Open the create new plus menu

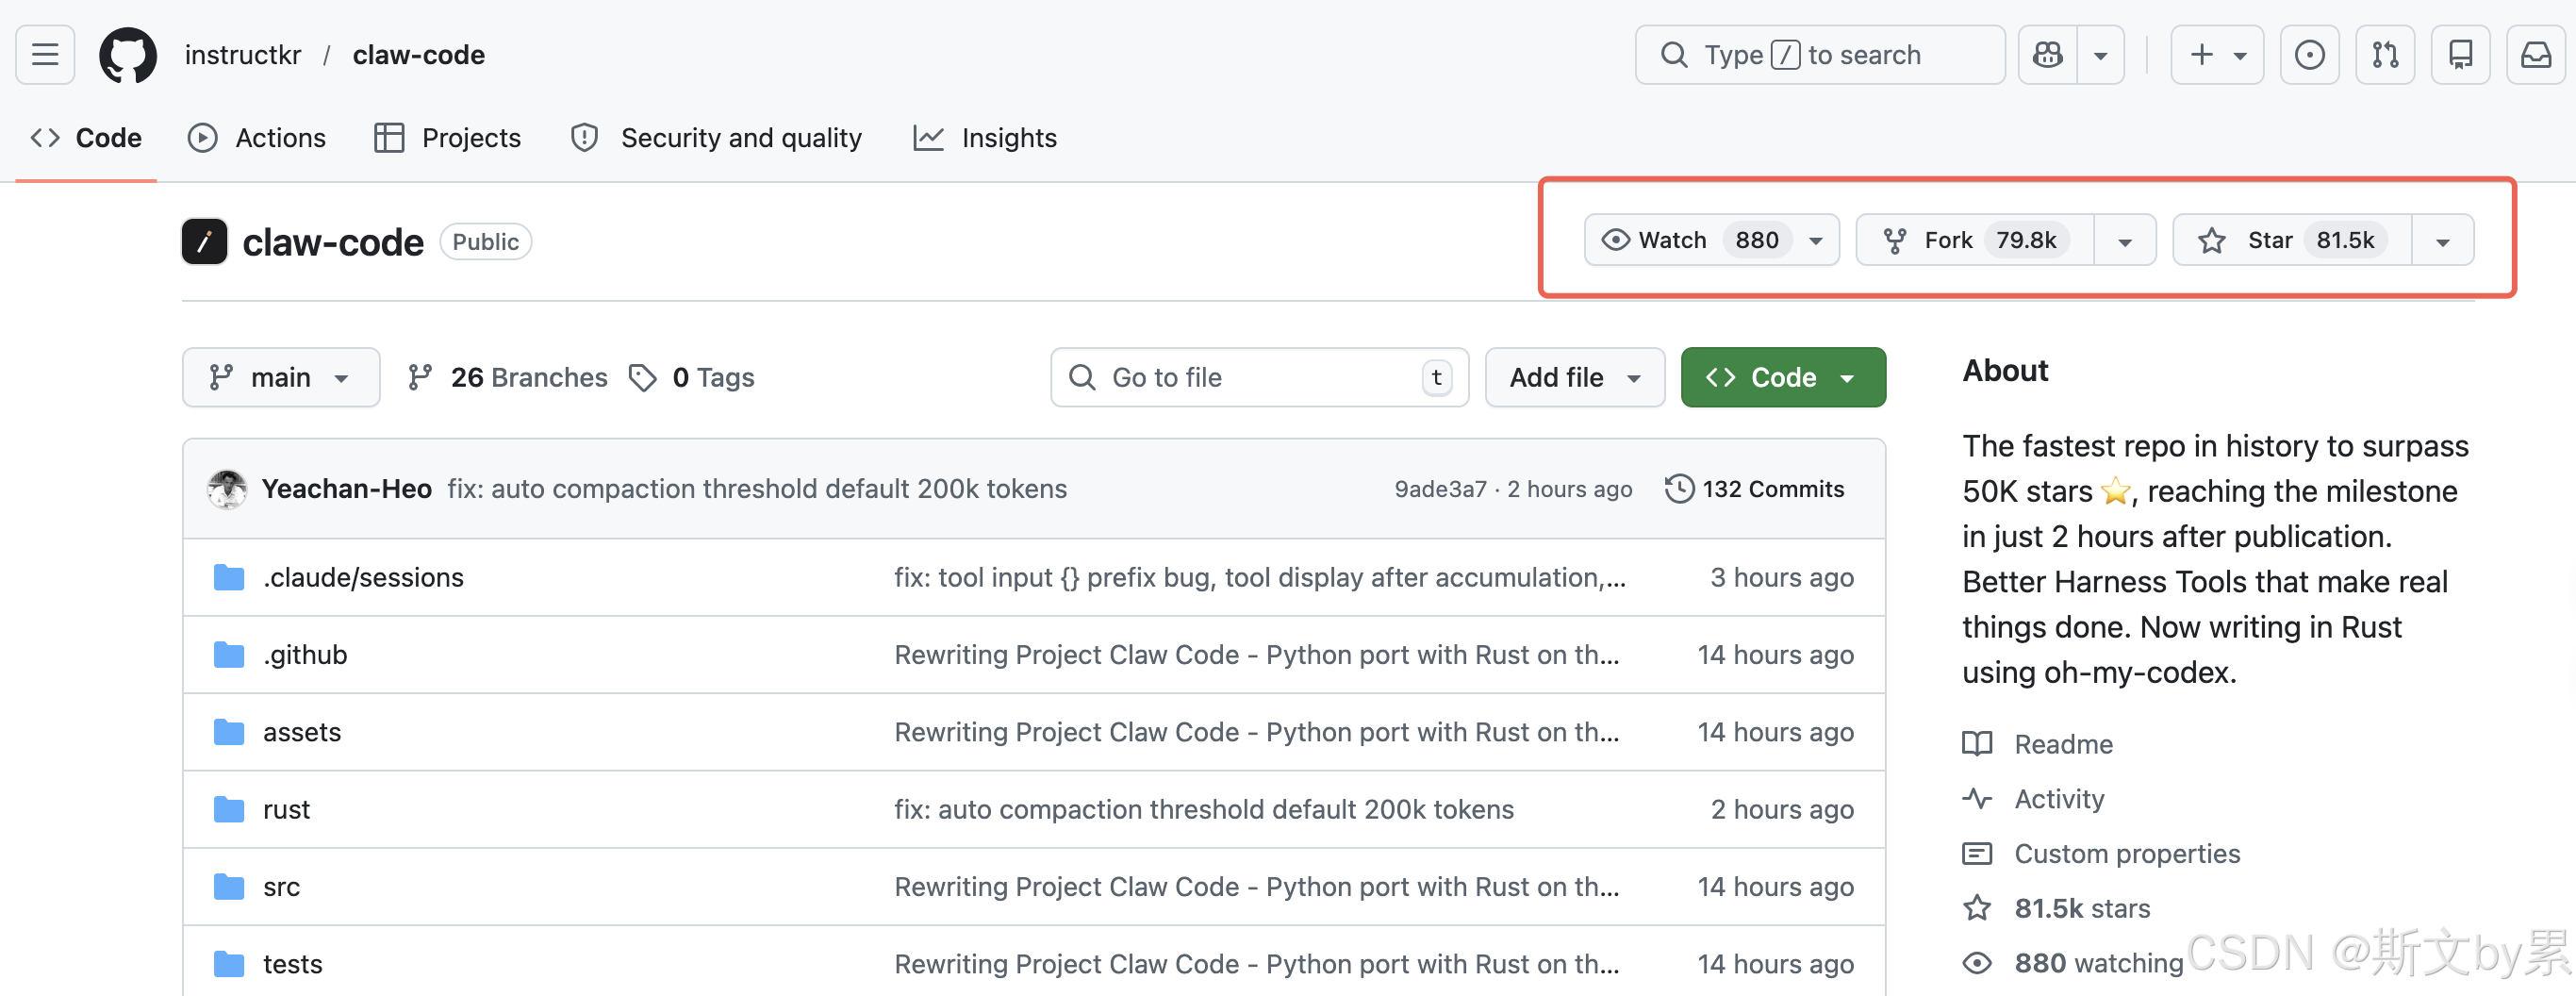click(2217, 55)
